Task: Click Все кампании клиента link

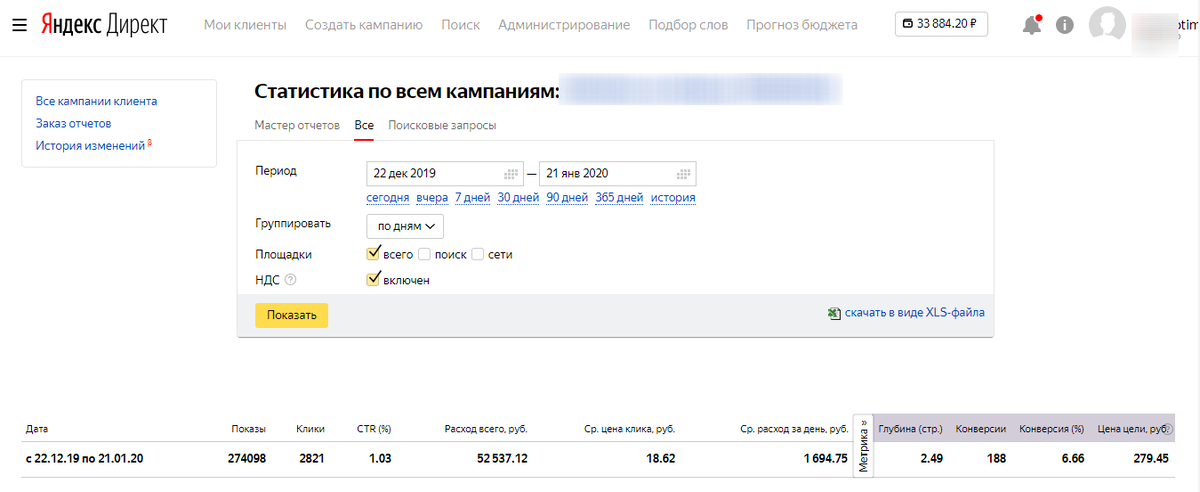Action: pos(96,101)
